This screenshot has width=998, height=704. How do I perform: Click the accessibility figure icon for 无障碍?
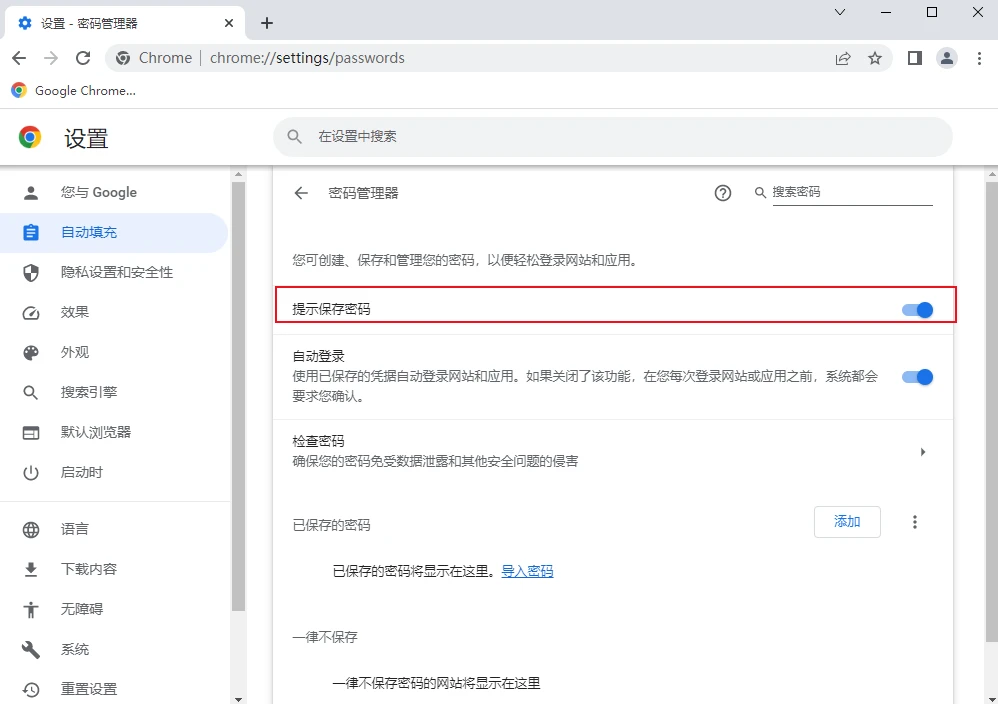(31, 610)
